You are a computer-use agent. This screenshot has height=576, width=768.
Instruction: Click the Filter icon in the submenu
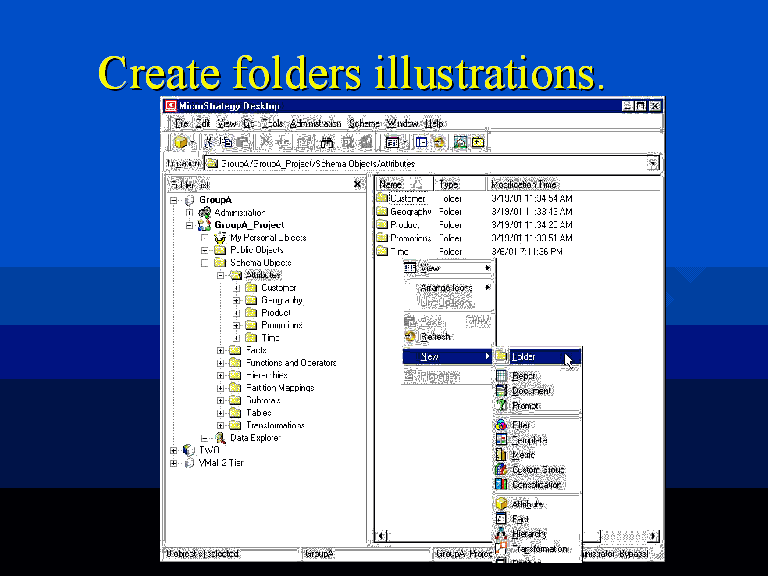point(502,425)
